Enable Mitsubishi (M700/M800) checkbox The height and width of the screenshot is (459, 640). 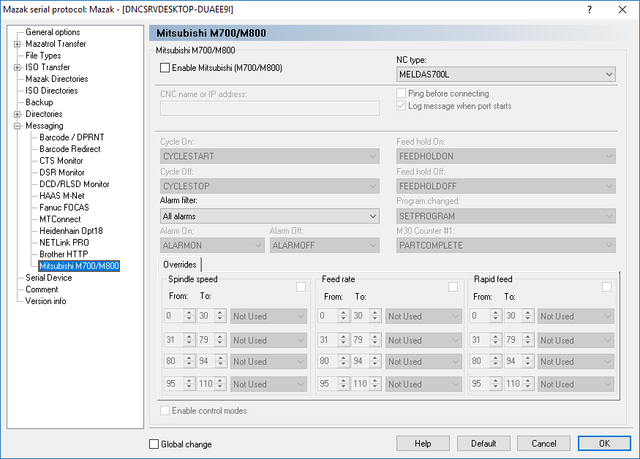coord(165,68)
